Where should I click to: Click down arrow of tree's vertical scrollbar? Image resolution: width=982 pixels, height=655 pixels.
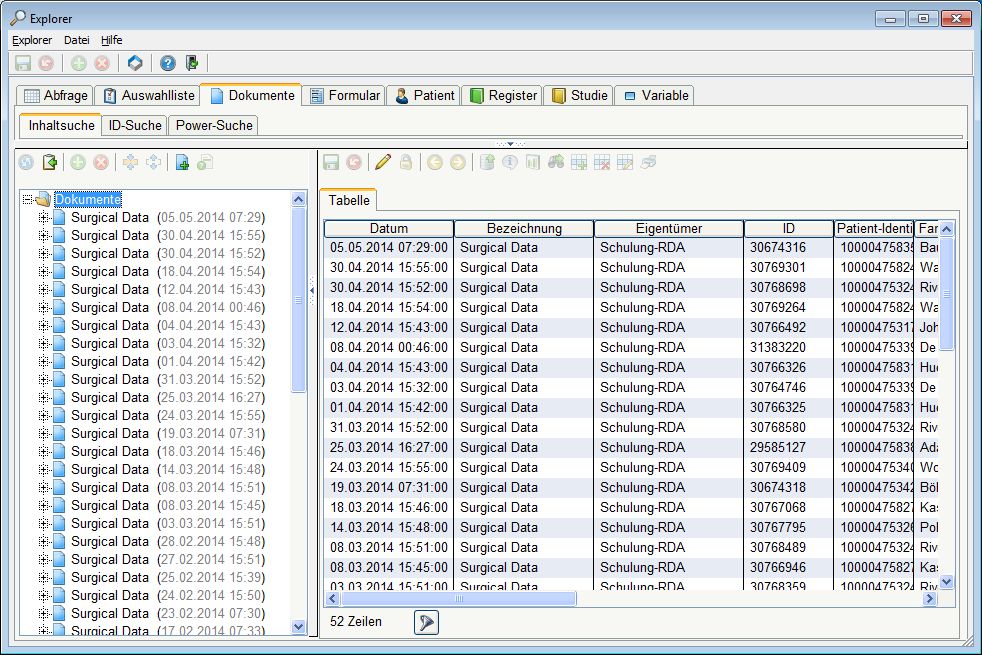tap(298, 626)
